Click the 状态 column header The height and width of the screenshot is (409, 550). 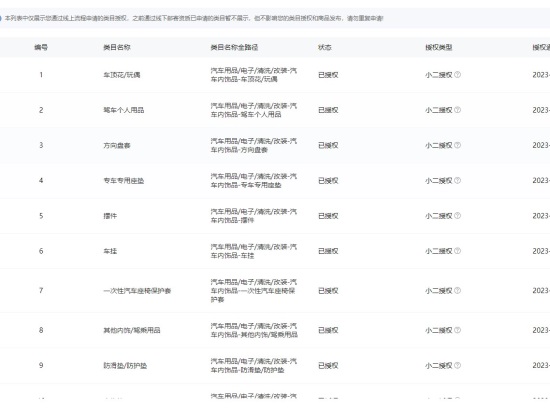(x=324, y=47)
